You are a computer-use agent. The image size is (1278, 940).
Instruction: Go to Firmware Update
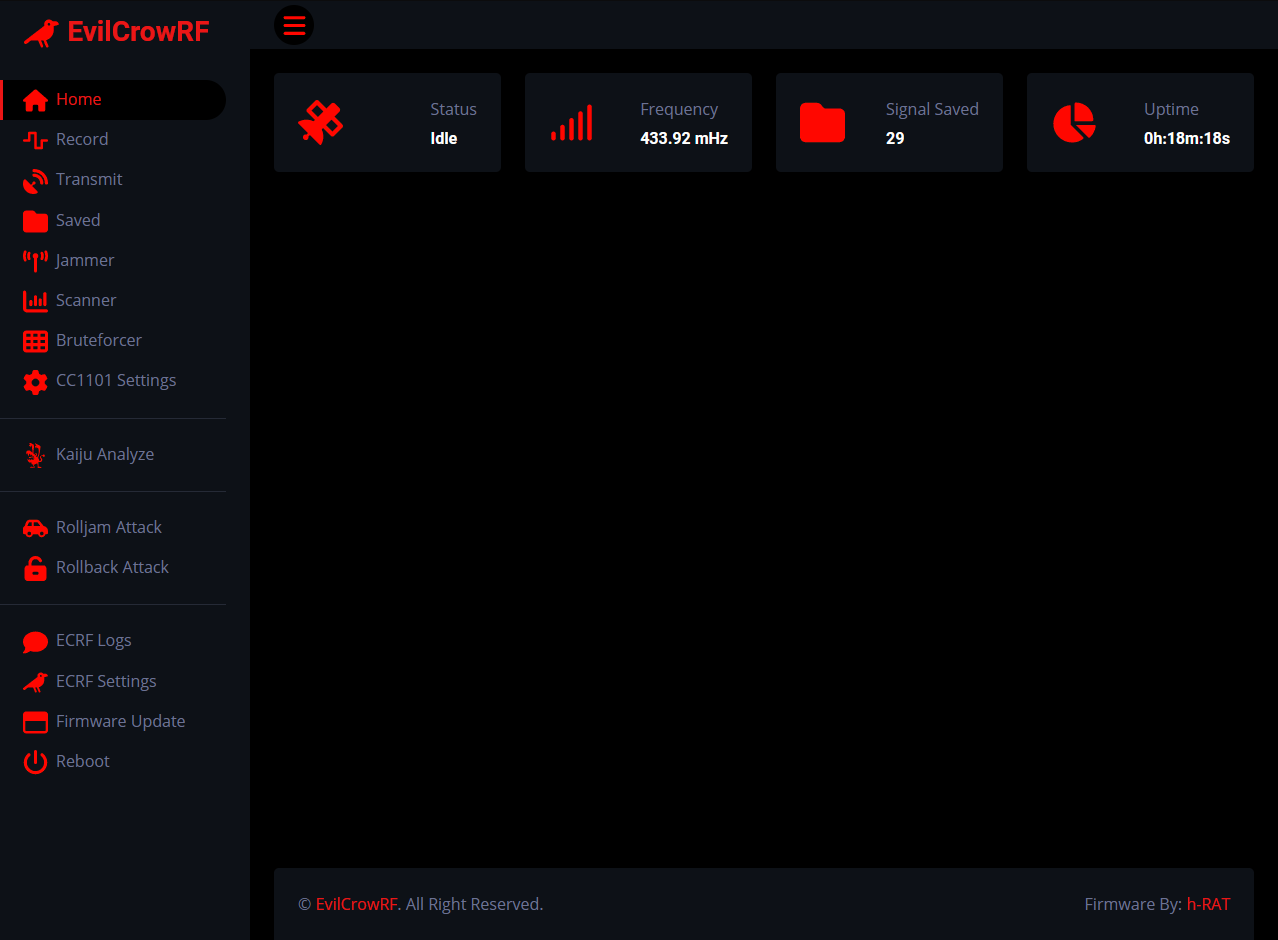pos(120,721)
